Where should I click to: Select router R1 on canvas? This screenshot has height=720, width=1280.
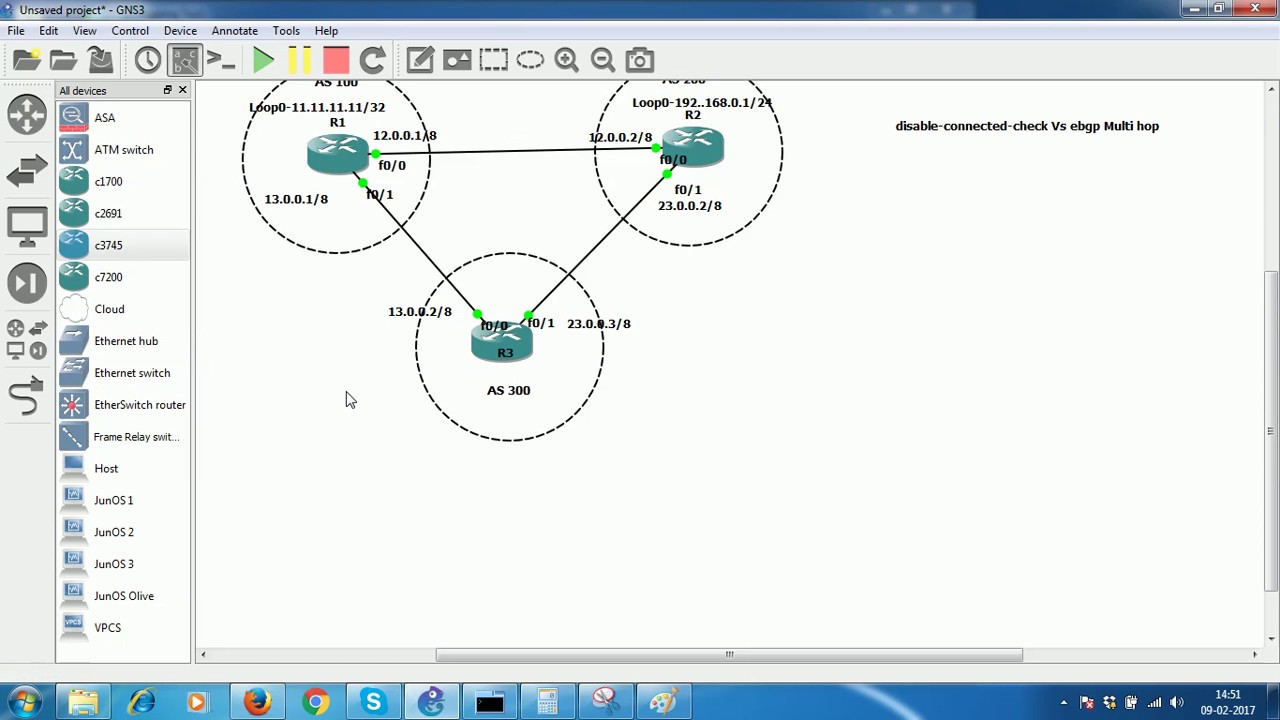coord(337,154)
